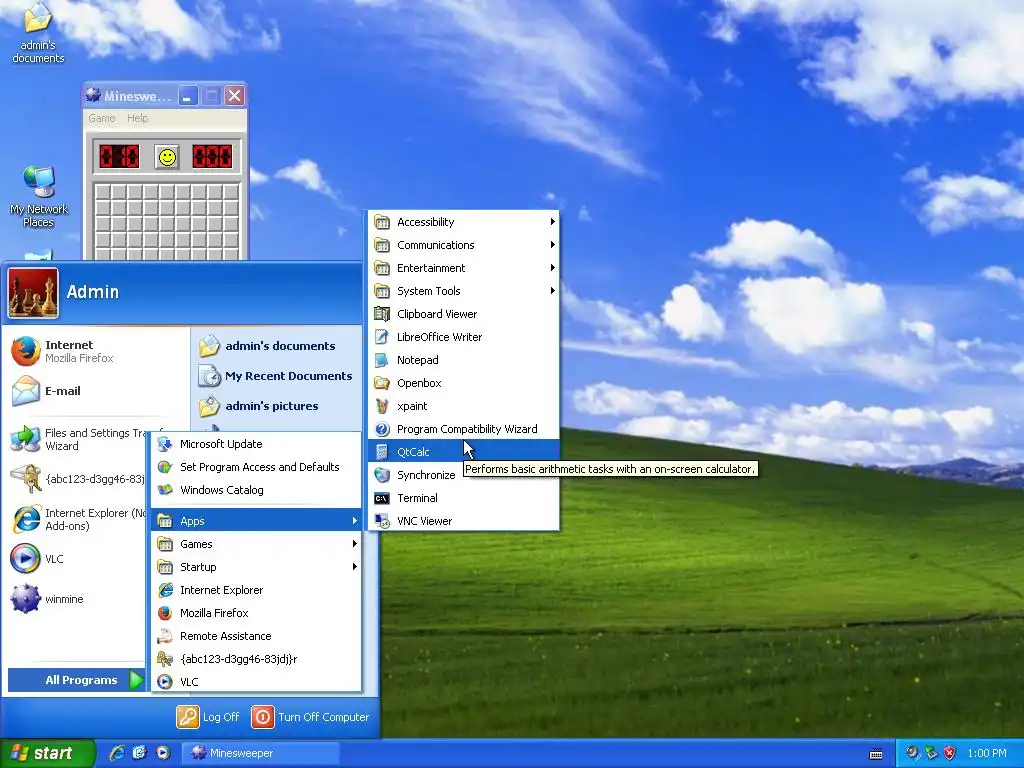Click the Internet Explorer (No Add-ons) icon
Screen dimensions: 1024x768
pyautogui.click(x=25, y=519)
